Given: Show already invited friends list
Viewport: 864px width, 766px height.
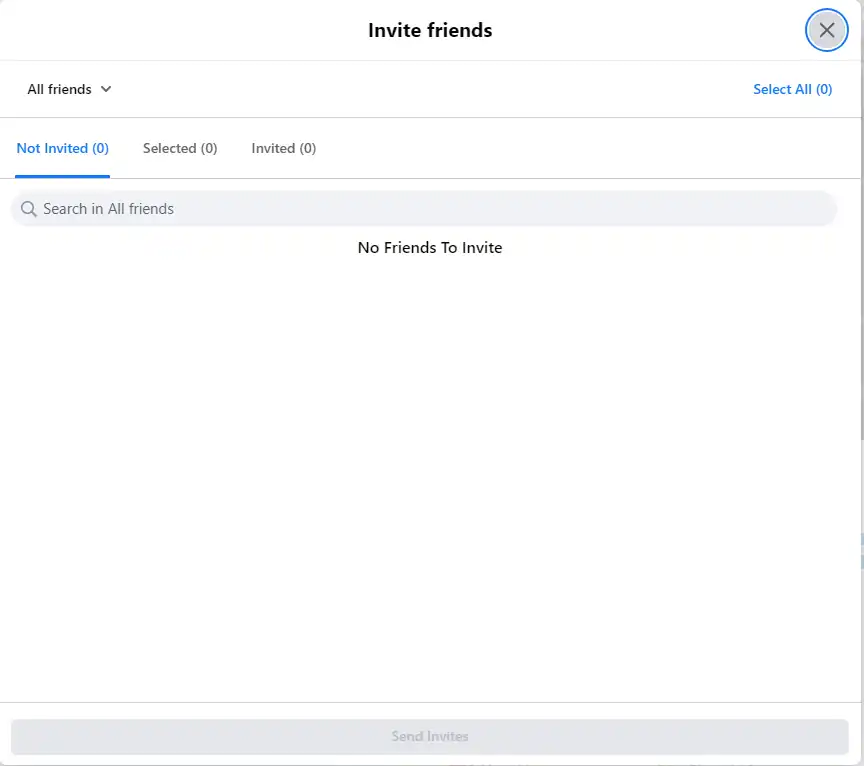Looking at the screenshot, I should (283, 148).
